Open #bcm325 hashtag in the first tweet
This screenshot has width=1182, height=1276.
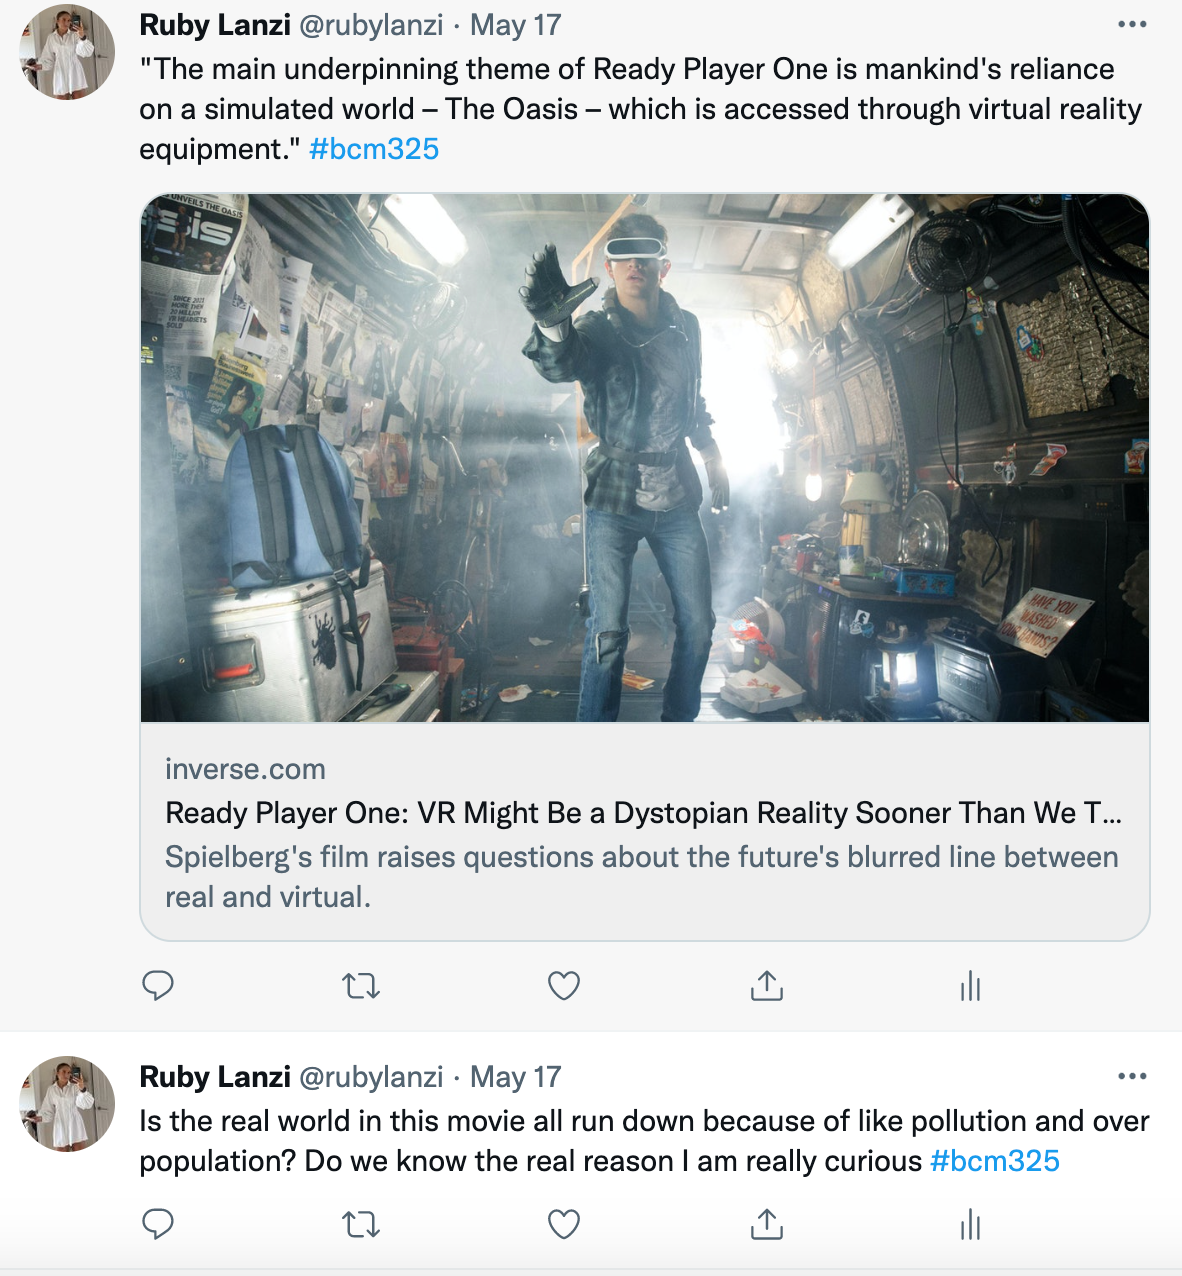(374, 149)
